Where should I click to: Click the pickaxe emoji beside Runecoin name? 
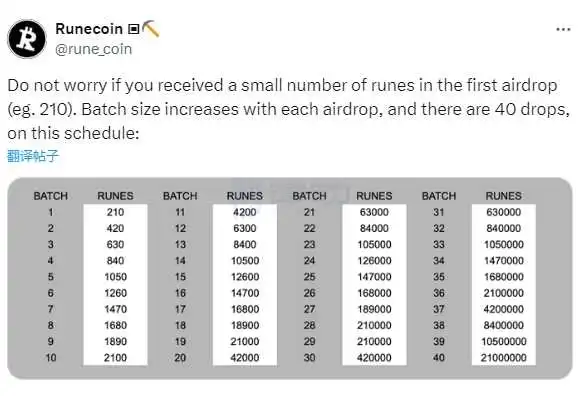(151, 29)
